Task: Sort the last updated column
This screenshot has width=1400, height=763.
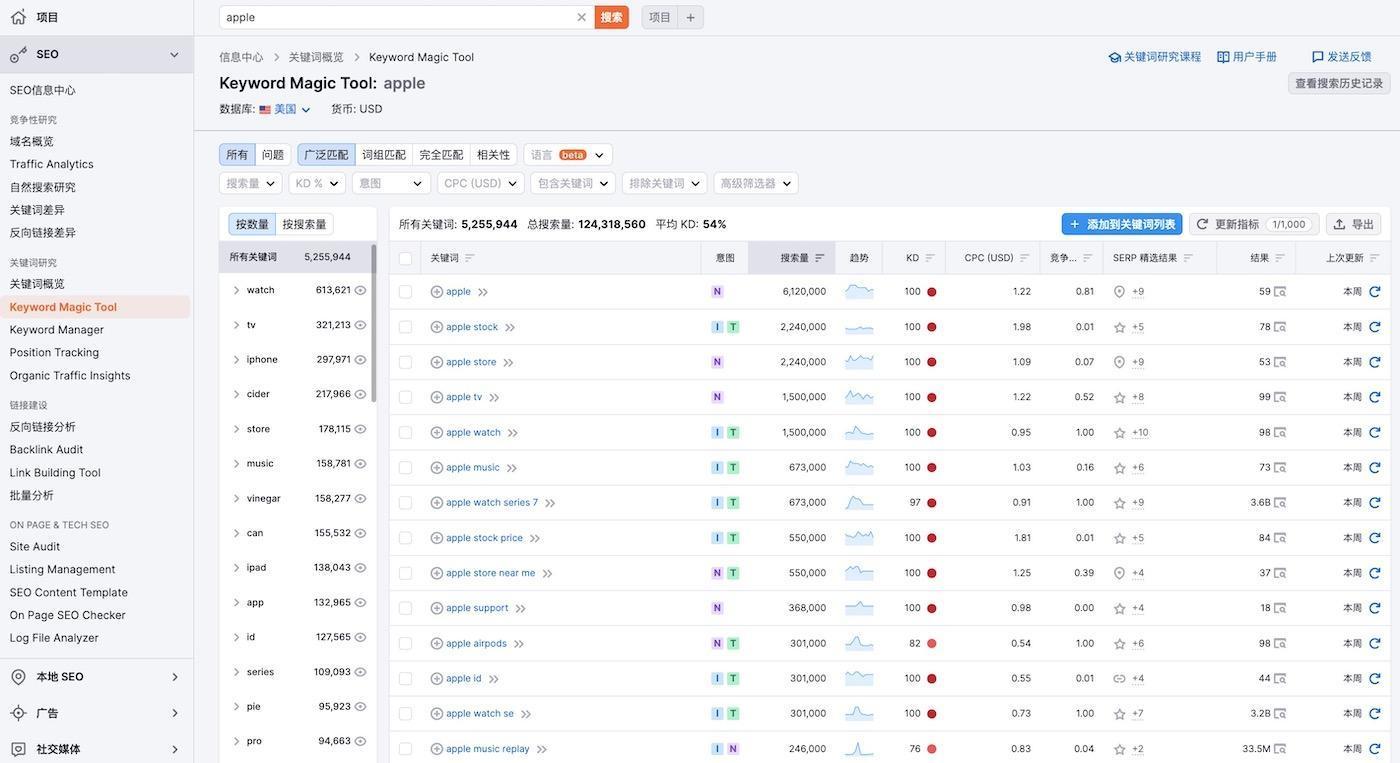Action: 1375,258
